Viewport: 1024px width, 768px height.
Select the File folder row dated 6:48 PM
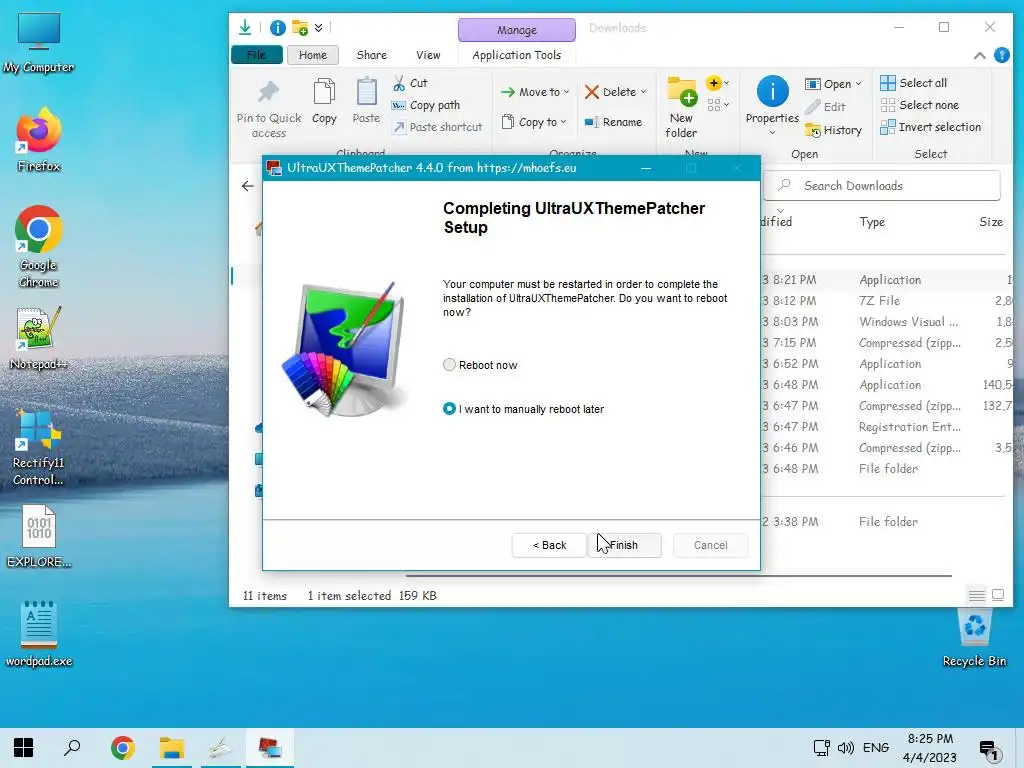point(886,469)
